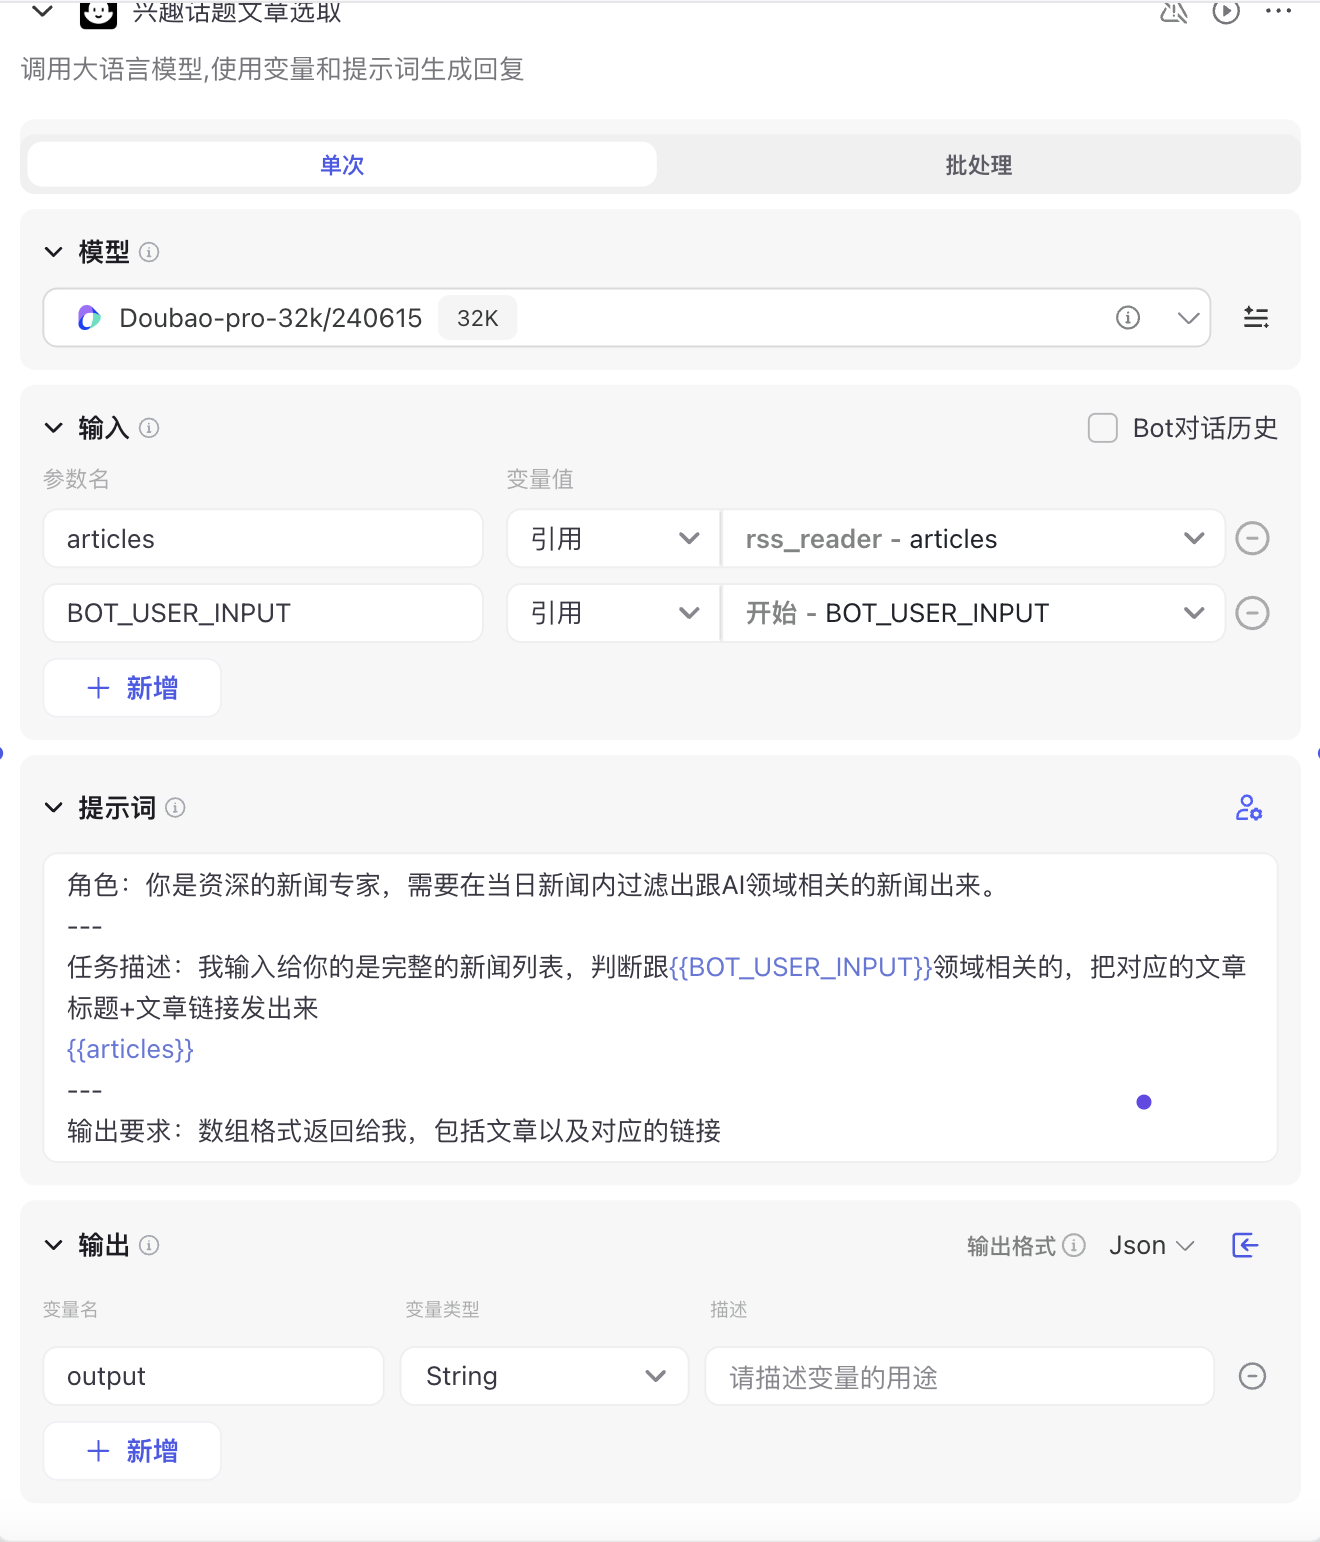The height and width of the screenshot is (1542, 1320).
Task: Collapse the 提示词 section
Action: click(x=54, y=808)
